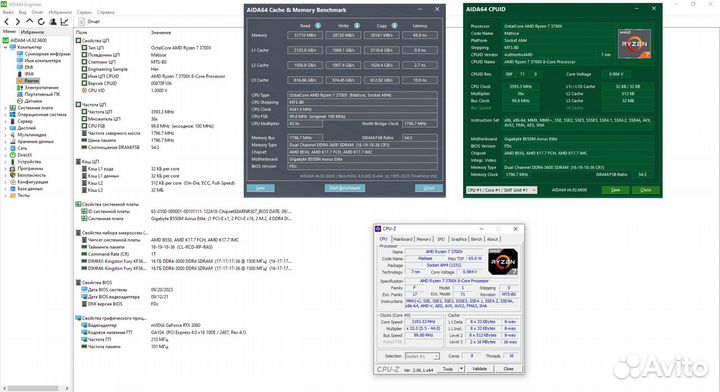Image resolution: width=720 pixels, height=392 pixels.
Task: Click Close in the Cache & Memory Benchmark window
Action: pyautogui.click(x=429, y=188)
